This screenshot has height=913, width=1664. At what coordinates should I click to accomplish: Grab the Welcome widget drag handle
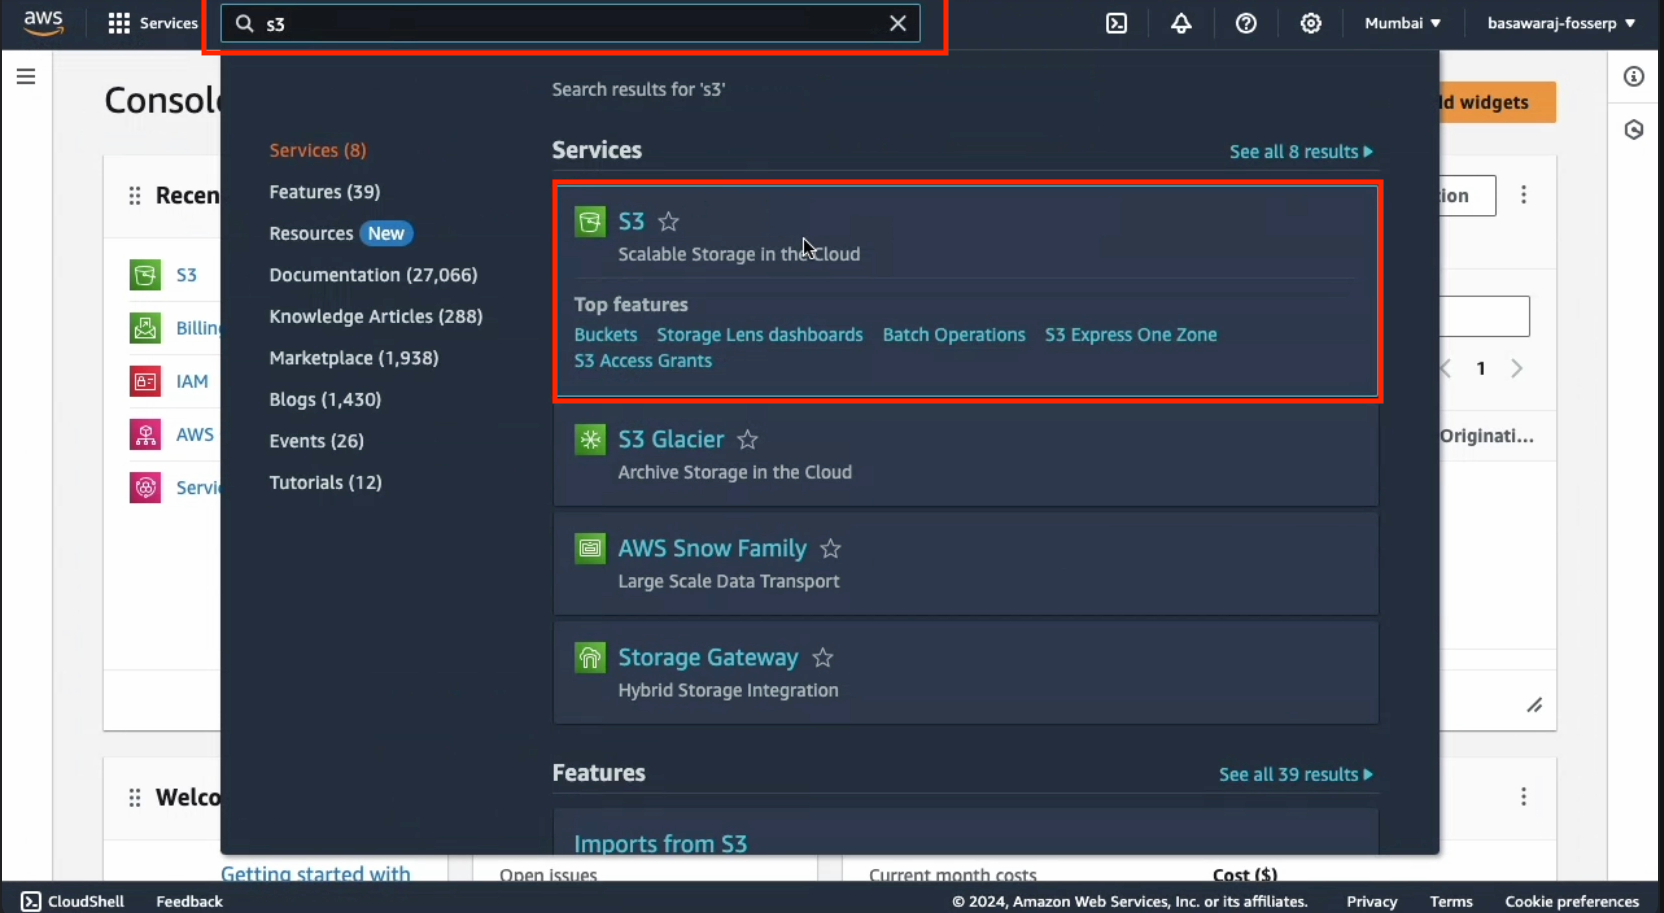click(134, 798)
